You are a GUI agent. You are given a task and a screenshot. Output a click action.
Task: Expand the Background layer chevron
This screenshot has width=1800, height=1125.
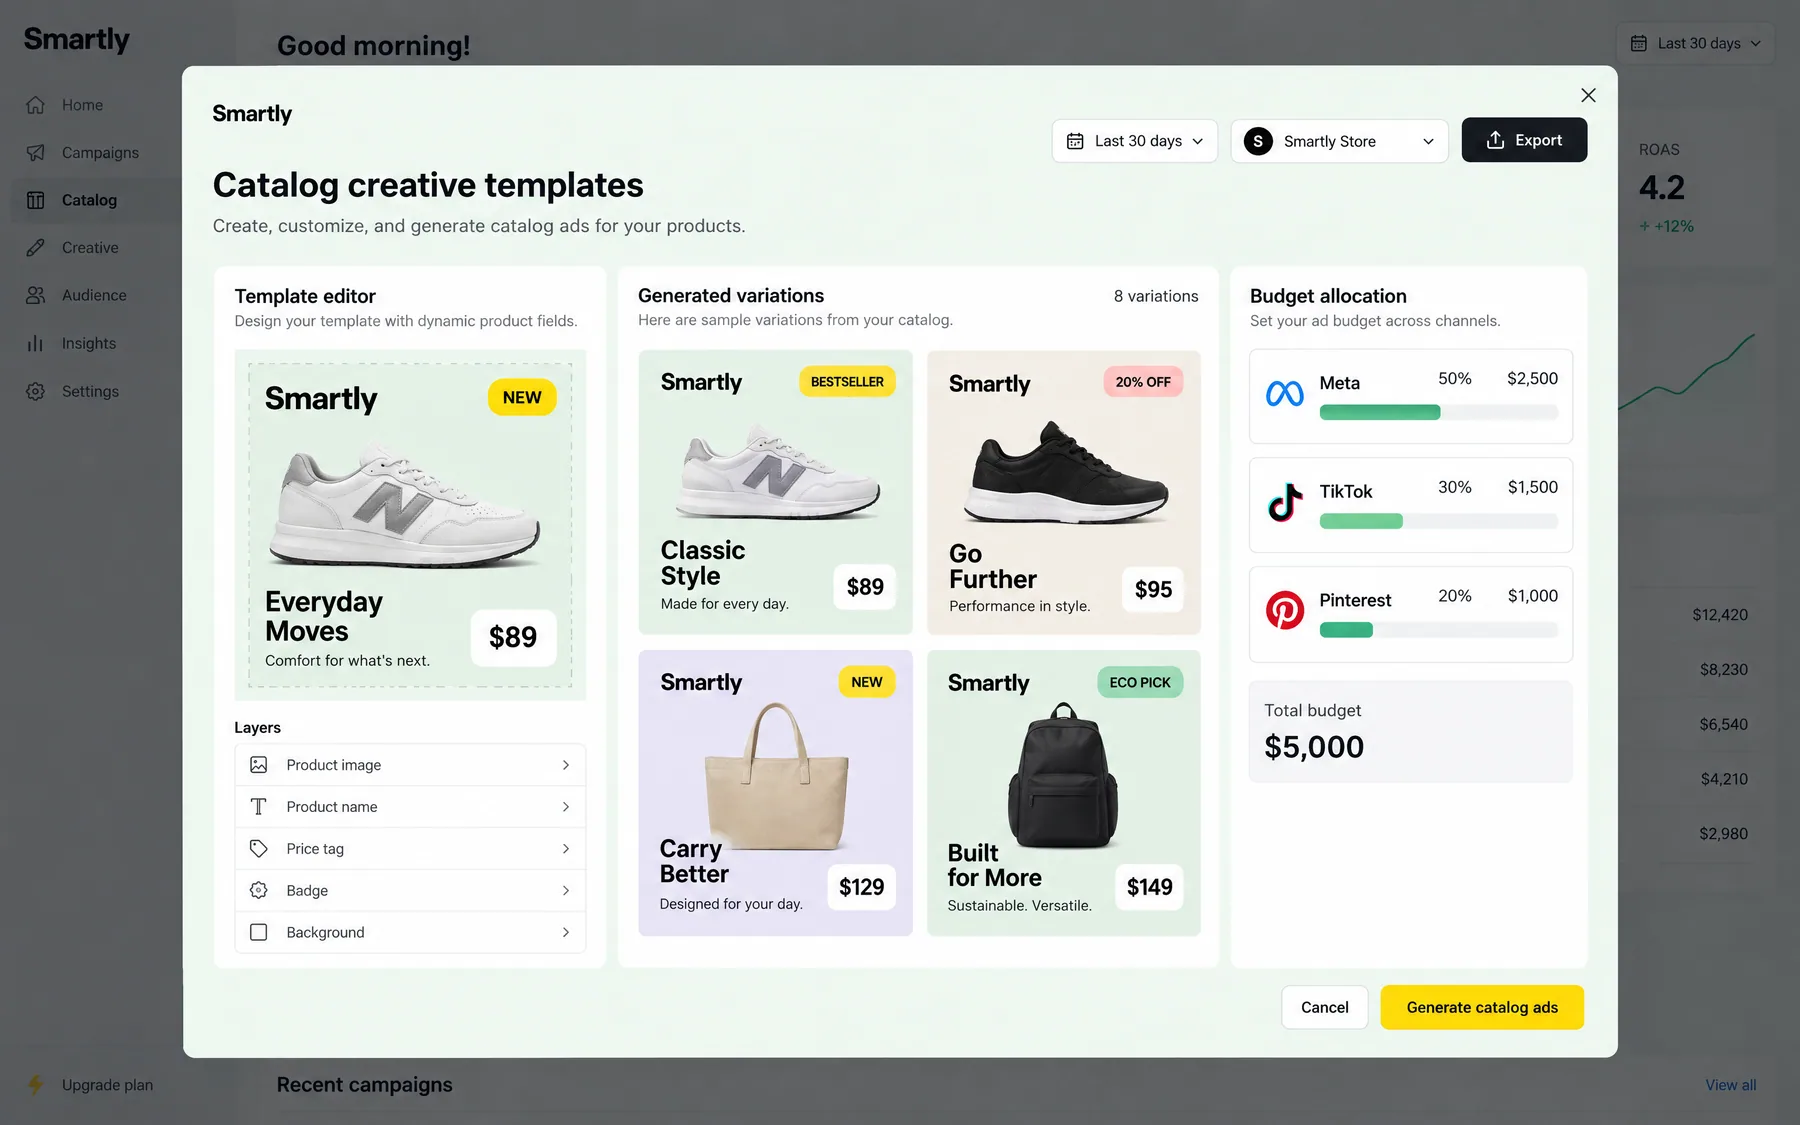(566, 932)
